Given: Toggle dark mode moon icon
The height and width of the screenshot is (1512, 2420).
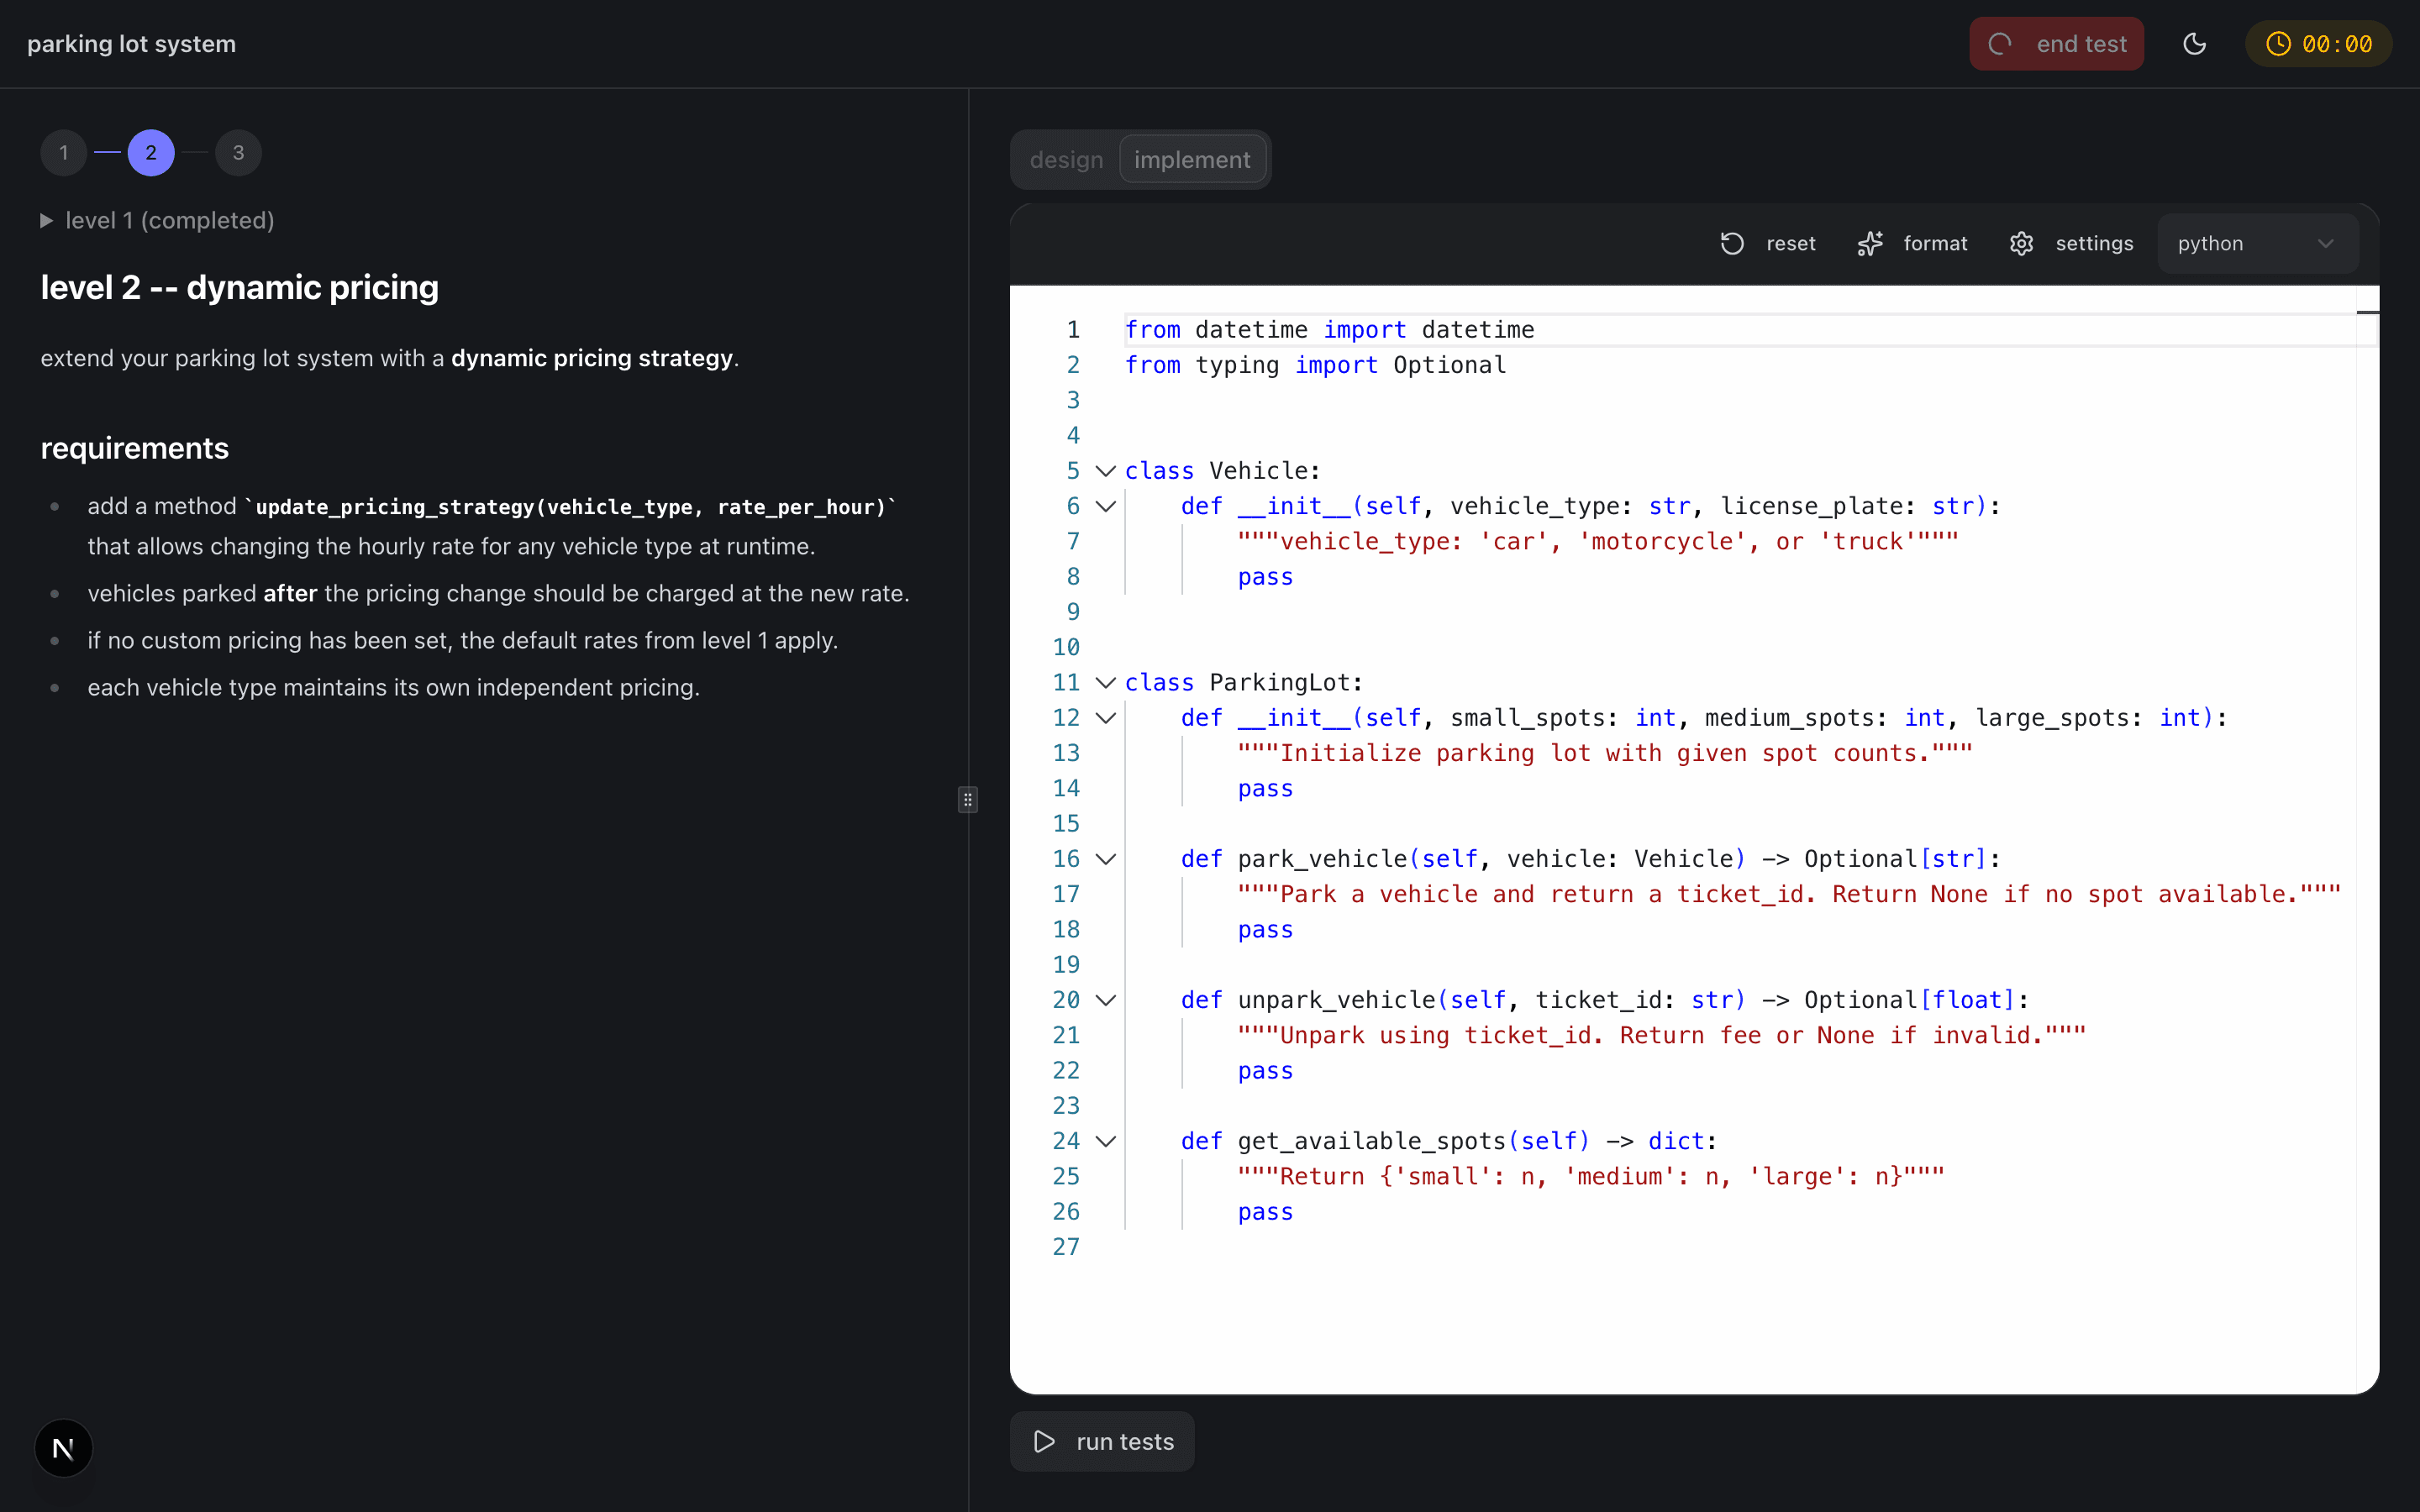Looking at the screenshot, I should point(2194,44).
